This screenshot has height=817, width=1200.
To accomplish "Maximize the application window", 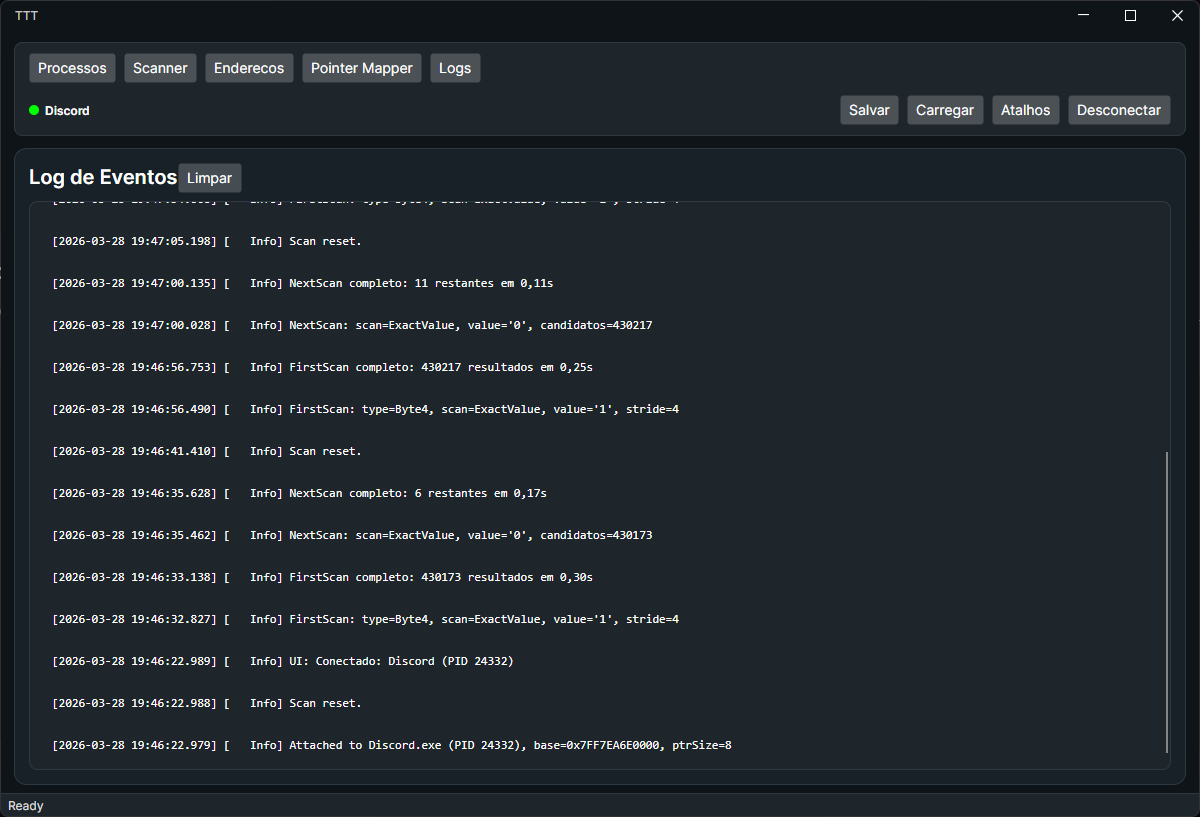I will [x=1130, y=15].
